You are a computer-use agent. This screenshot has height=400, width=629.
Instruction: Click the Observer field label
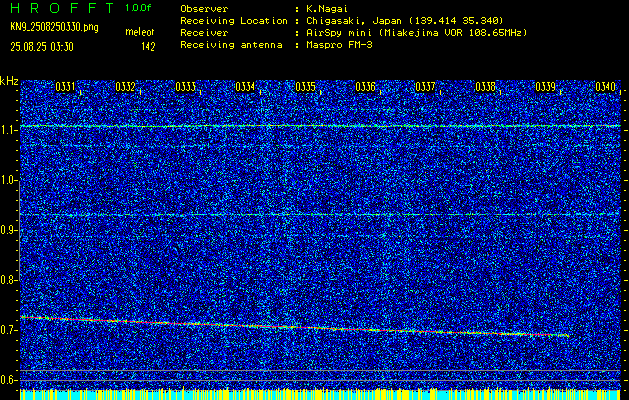coord(204,9)
